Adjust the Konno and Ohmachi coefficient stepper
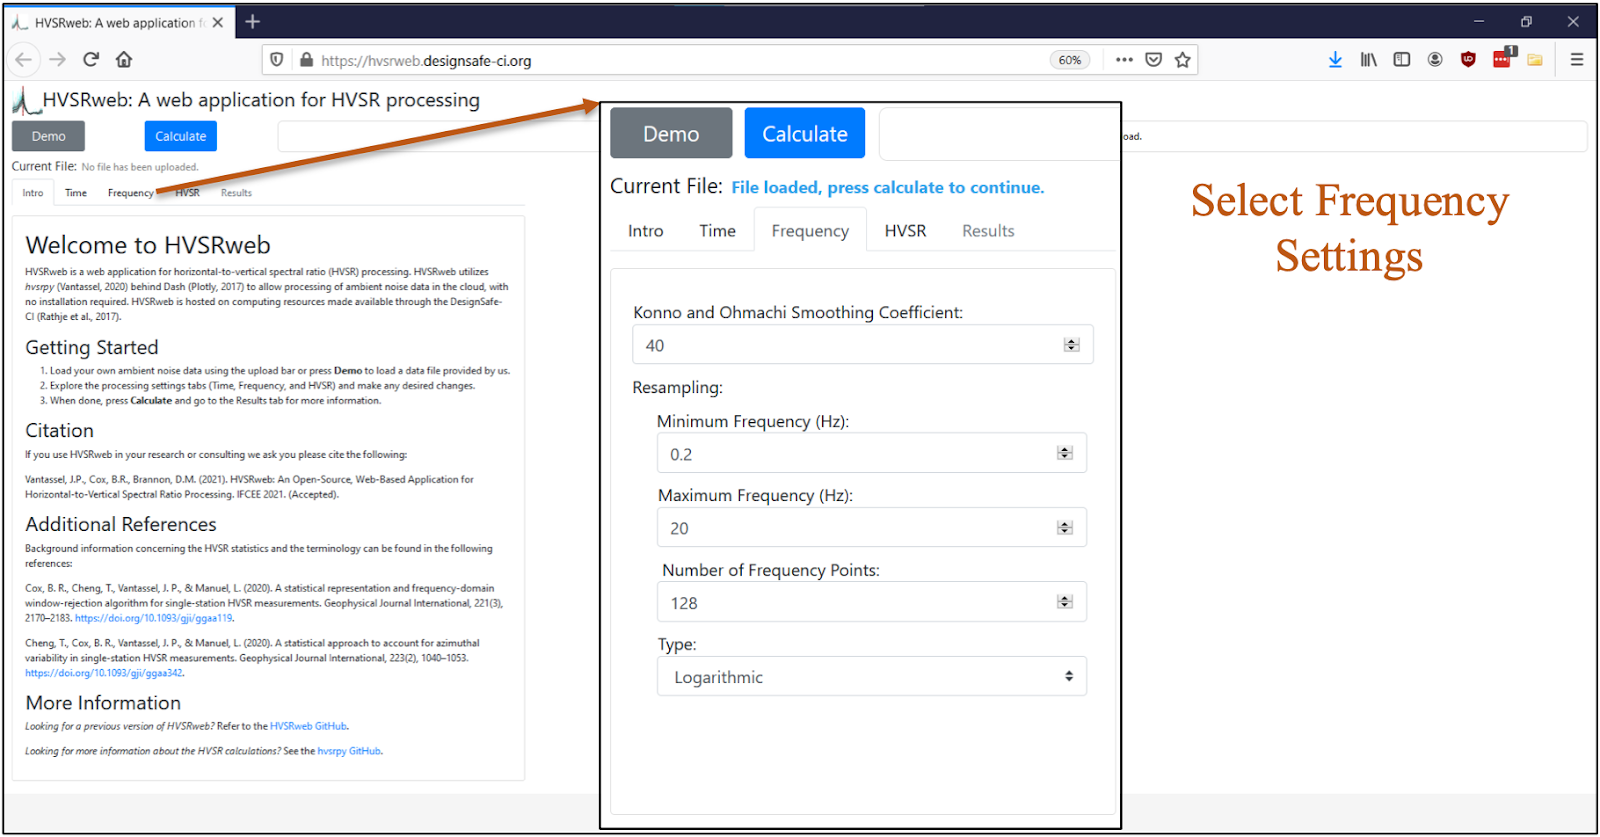 pyautogui.click(x=1071, y=345)
